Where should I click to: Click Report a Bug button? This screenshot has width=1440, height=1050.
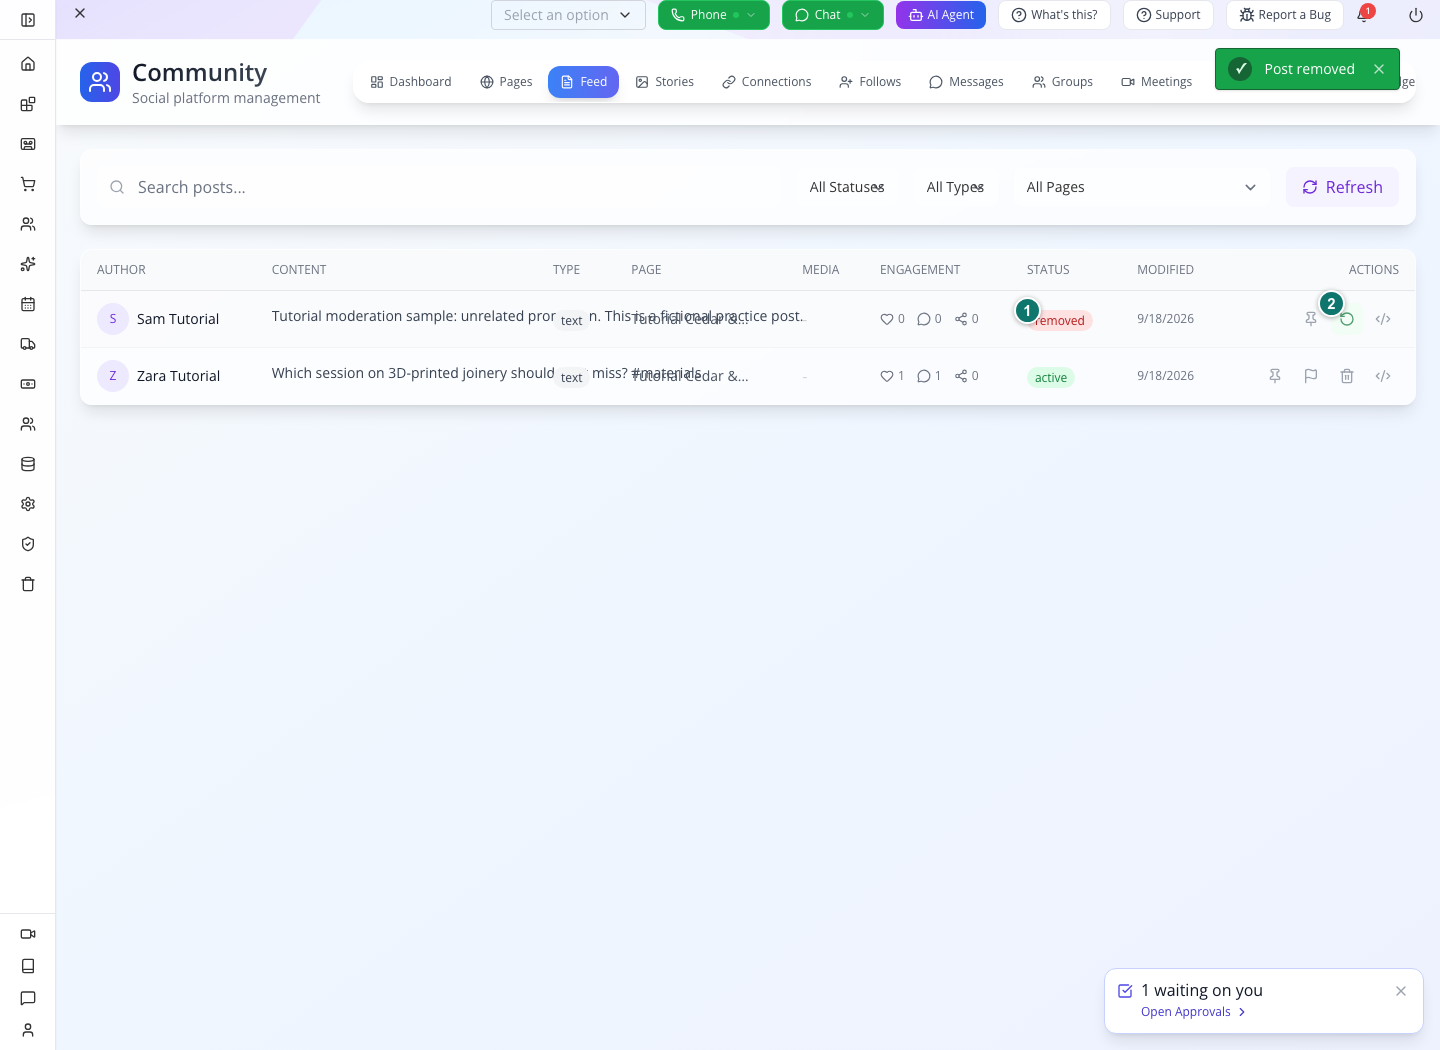click(1285, 15)
